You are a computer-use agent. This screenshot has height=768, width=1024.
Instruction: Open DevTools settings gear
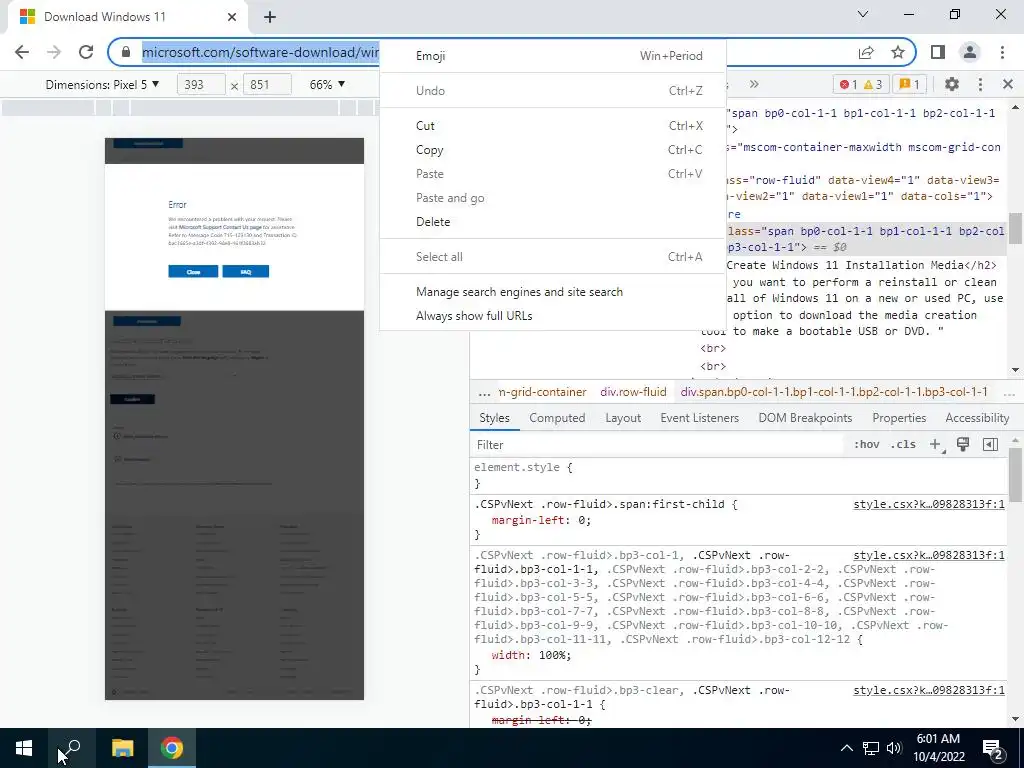952,84
